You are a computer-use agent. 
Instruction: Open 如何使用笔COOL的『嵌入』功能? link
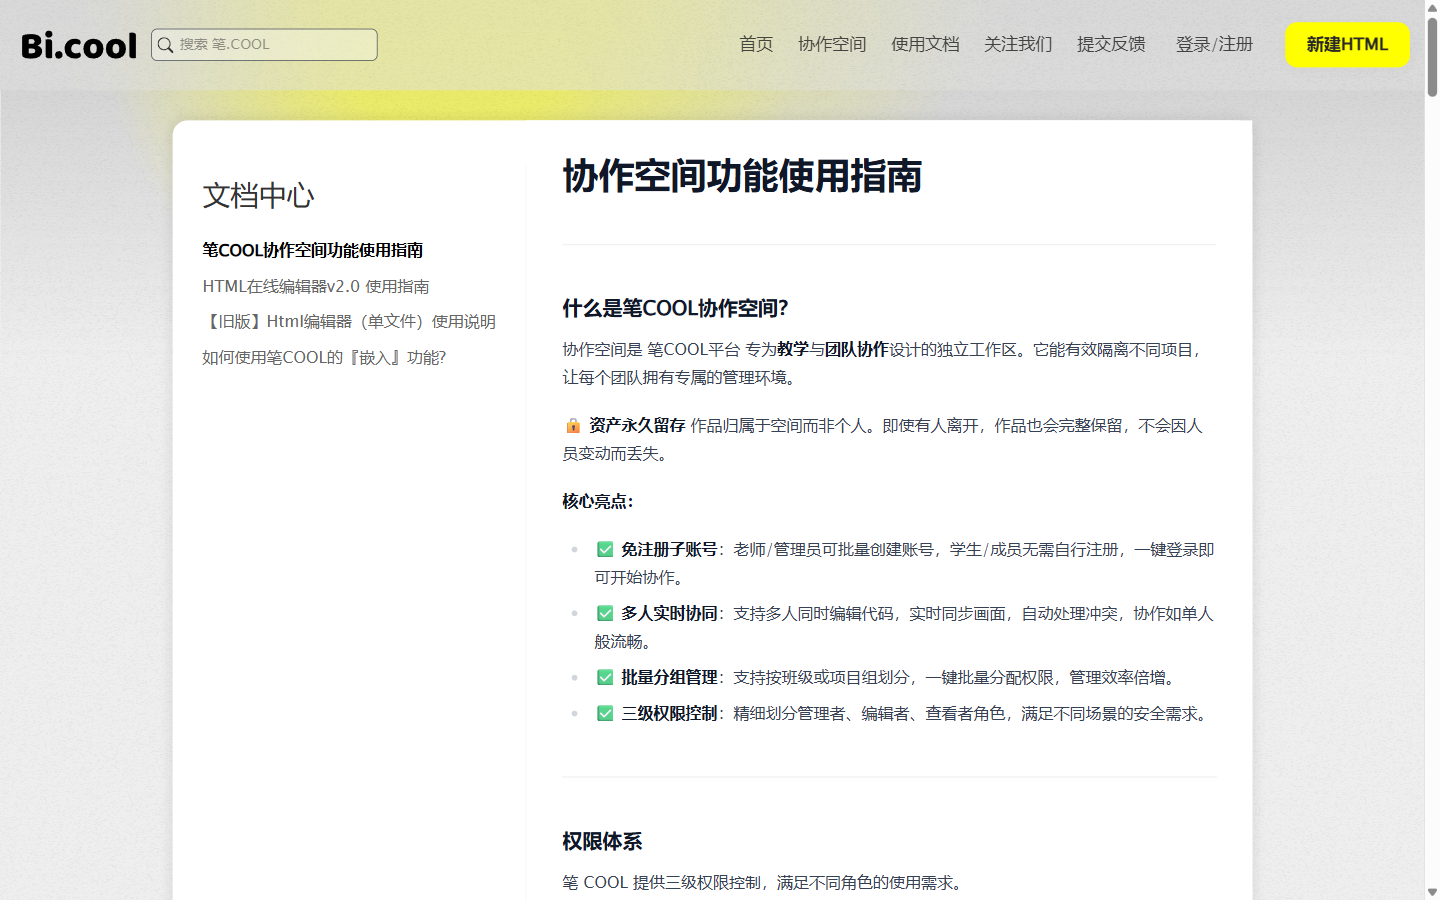click(324, 358)
